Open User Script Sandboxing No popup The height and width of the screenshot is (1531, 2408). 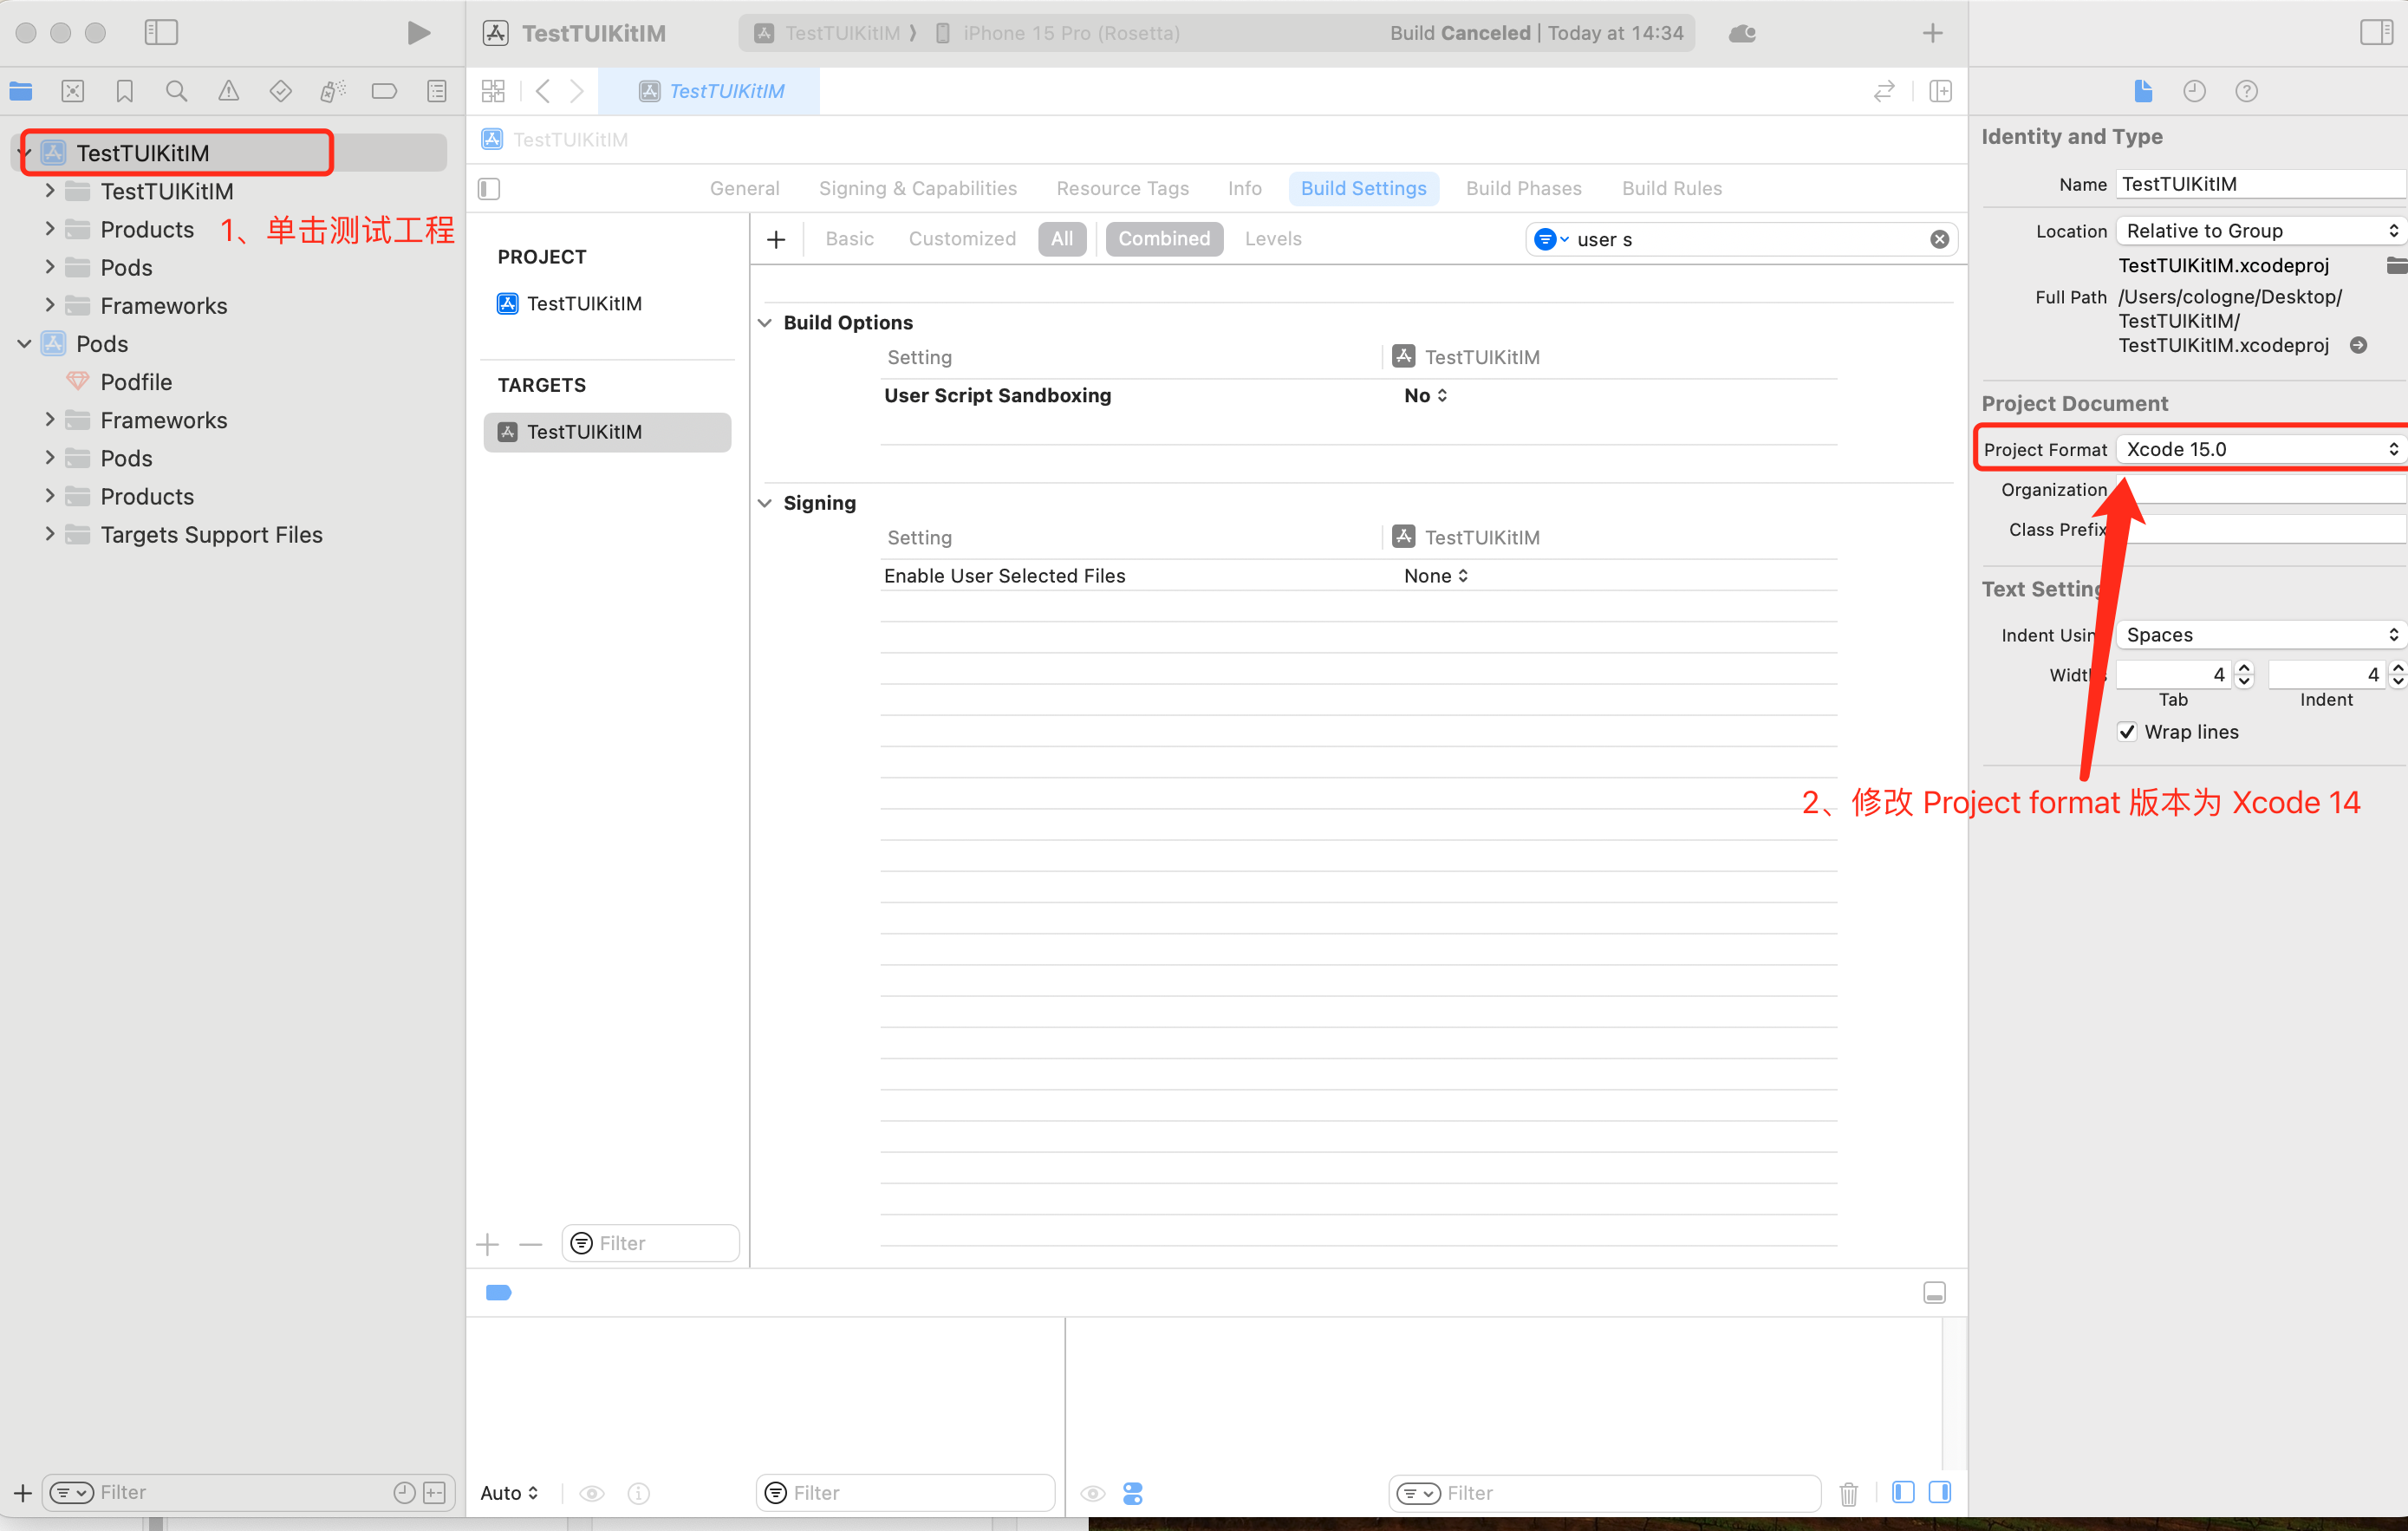[x=1425, y=396]
